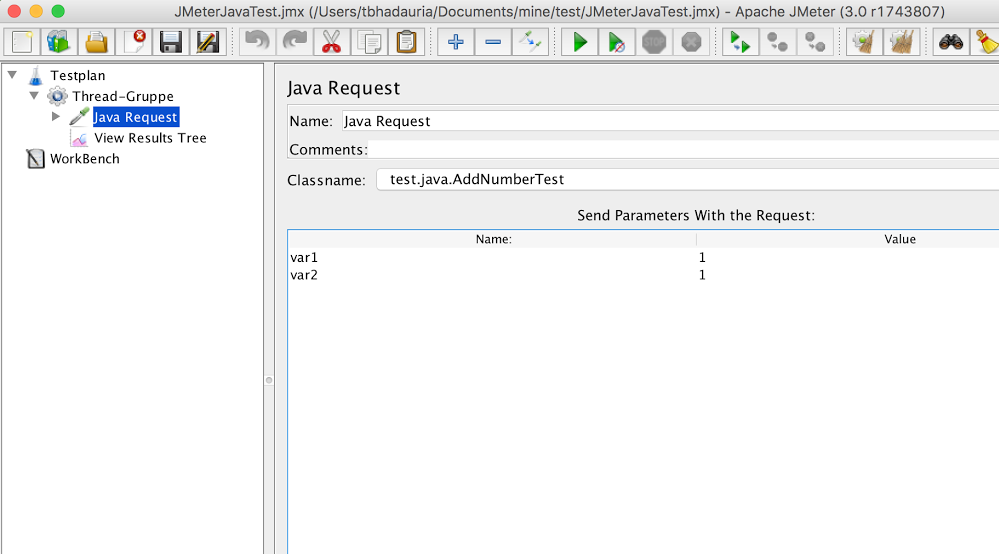Click the Paste clipboard icon
The width and height of the screenshot is (999, 554).
click(406, 43)
